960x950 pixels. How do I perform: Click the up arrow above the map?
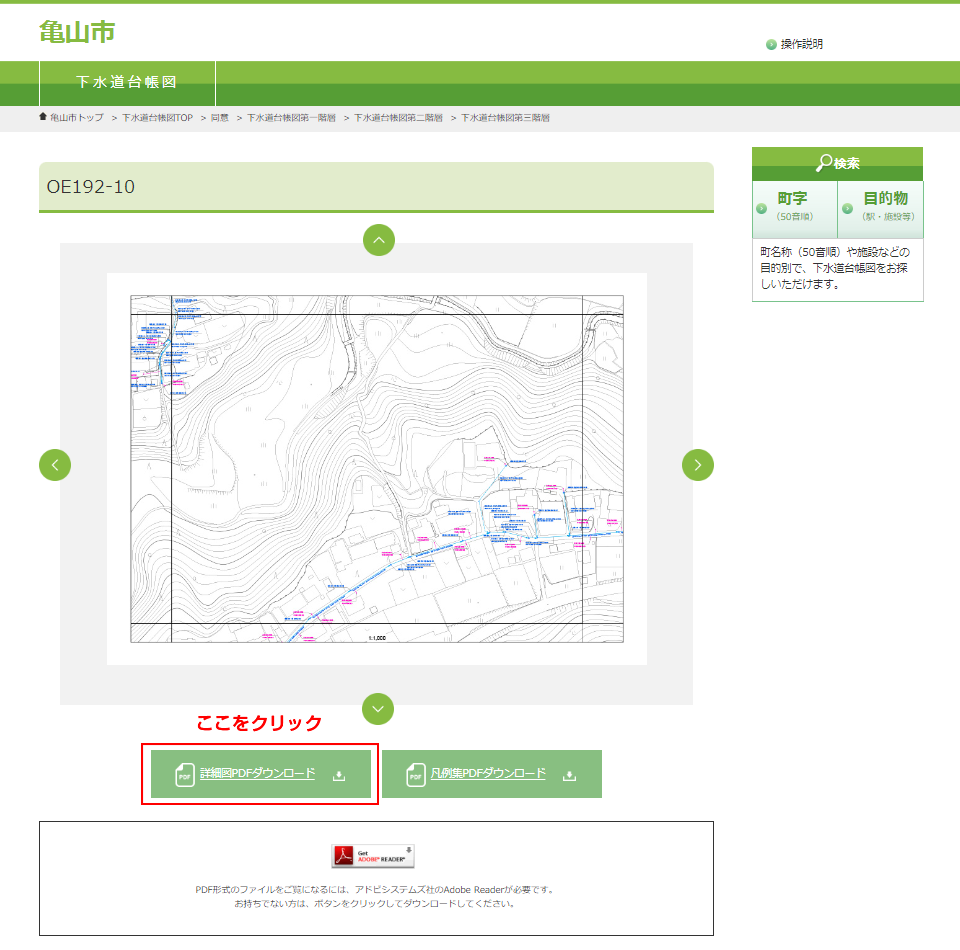click(378, 240)
